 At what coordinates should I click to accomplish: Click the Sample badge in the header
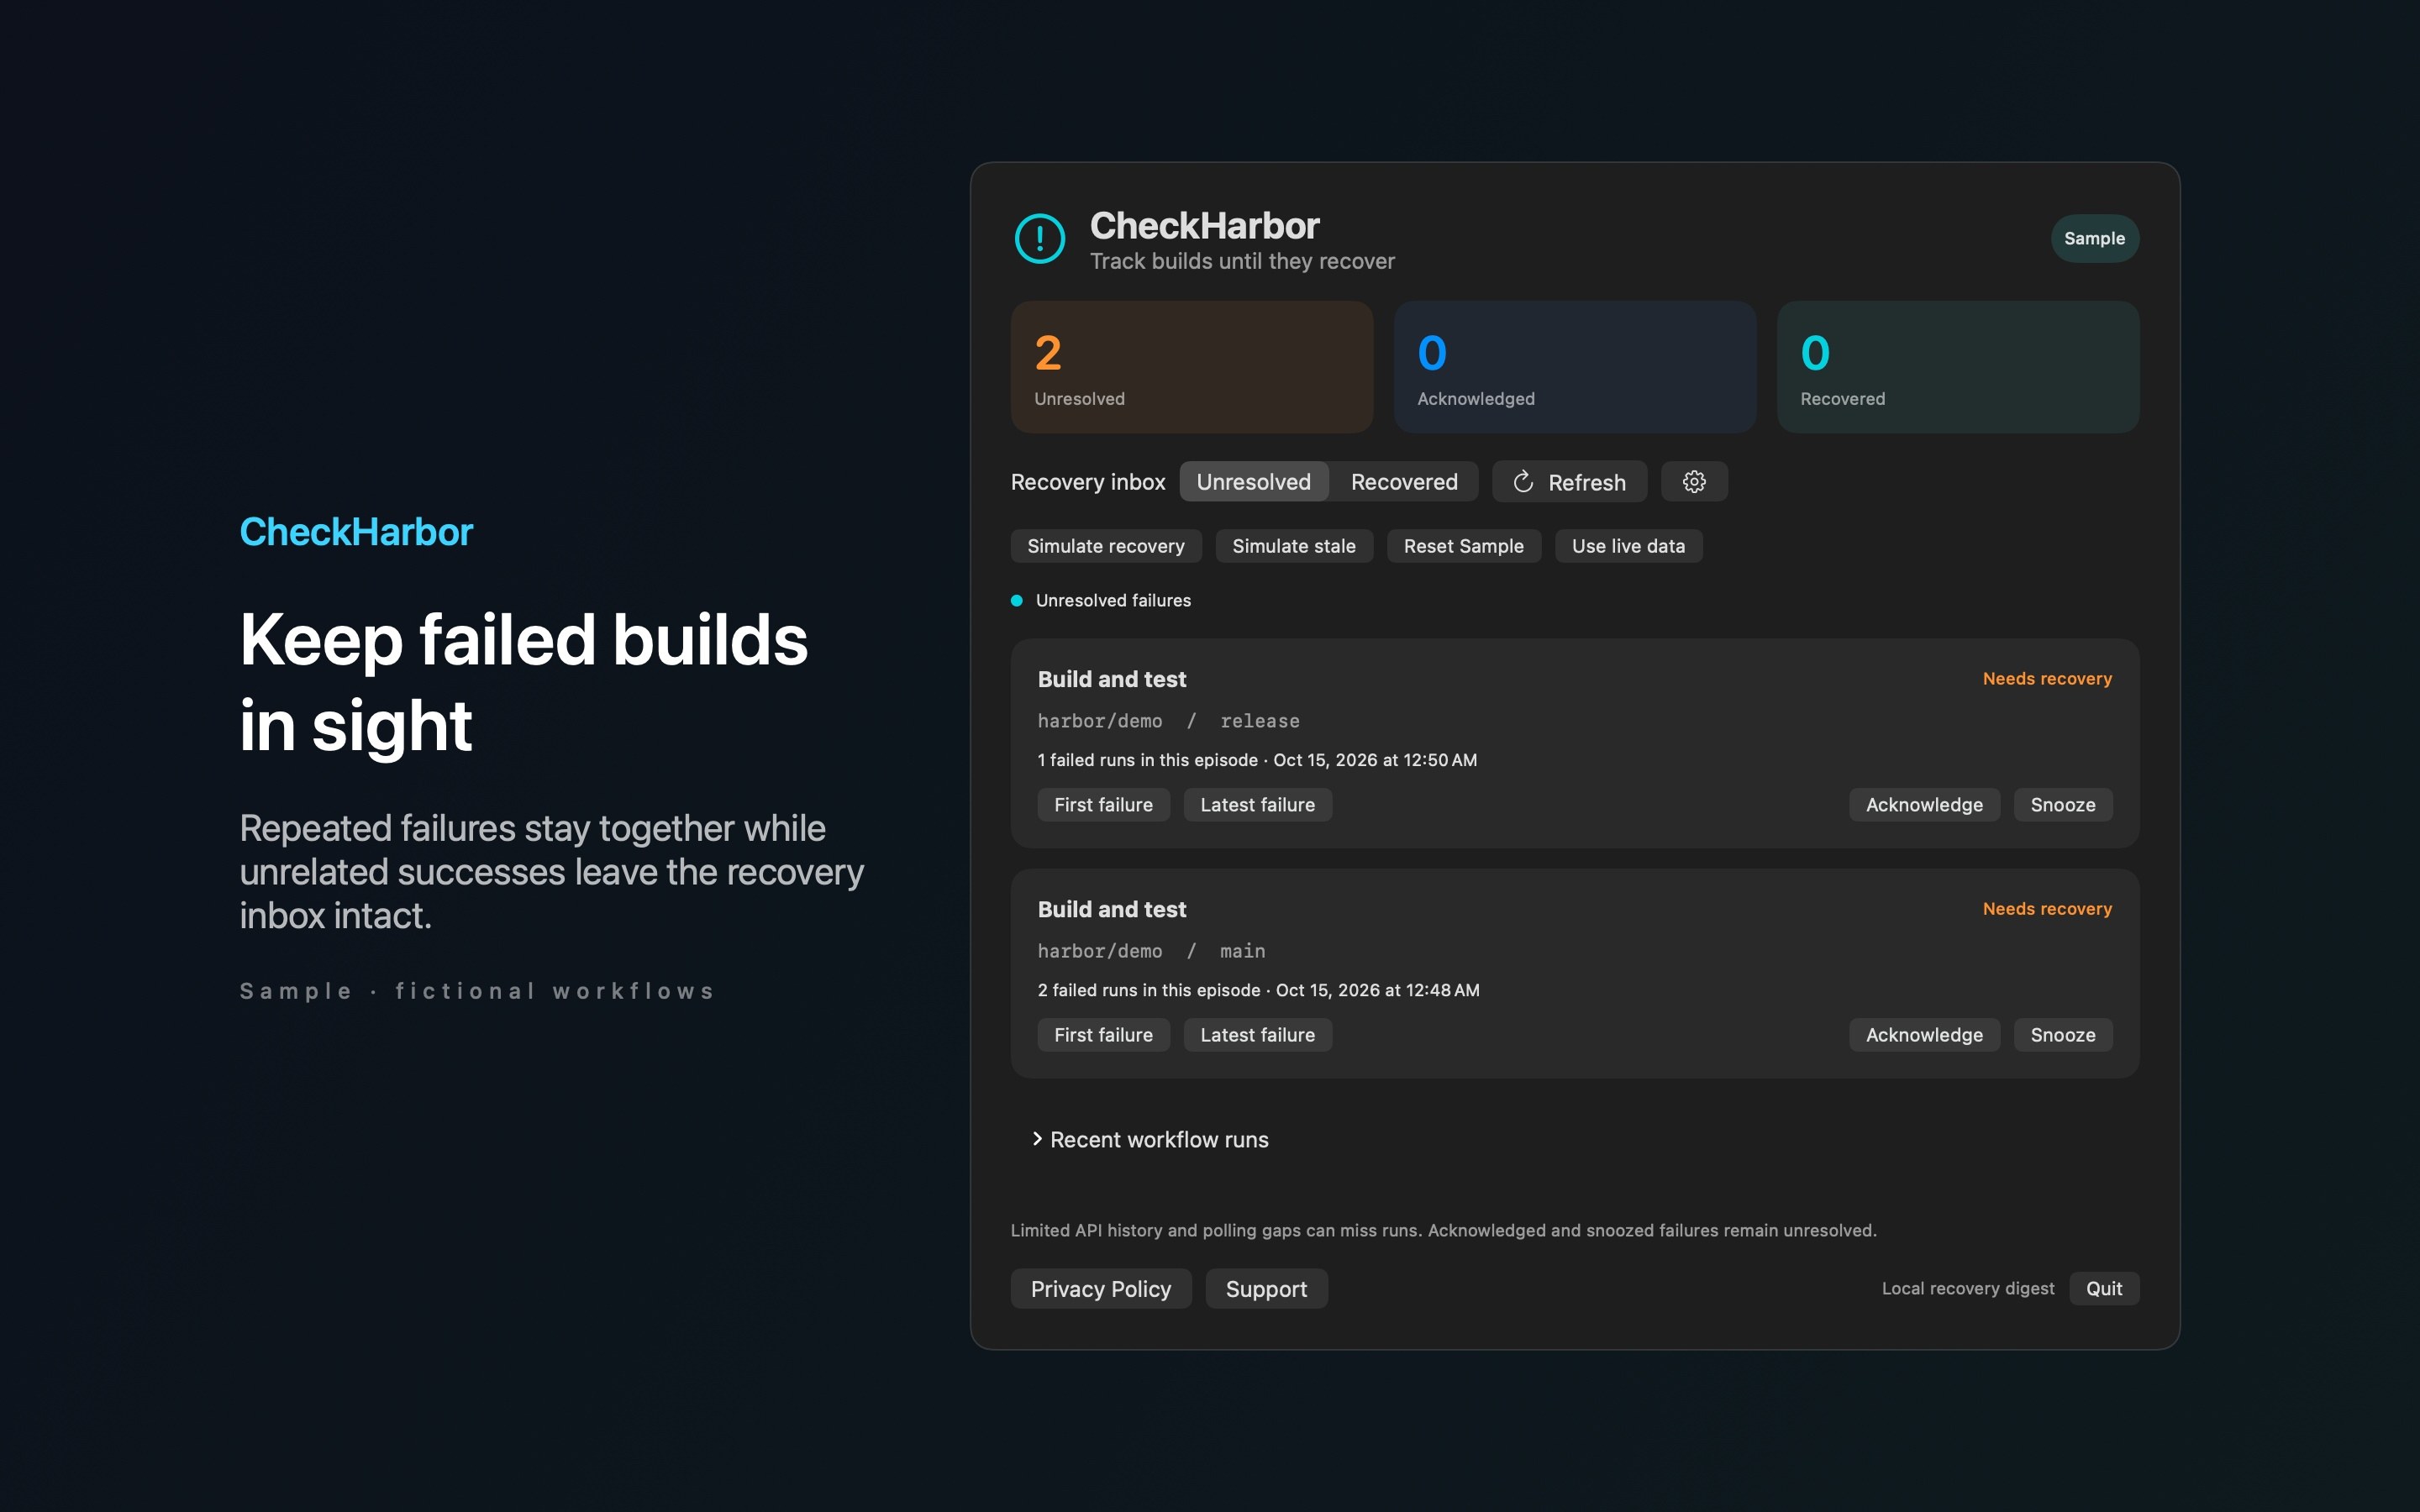[2094, 238]
